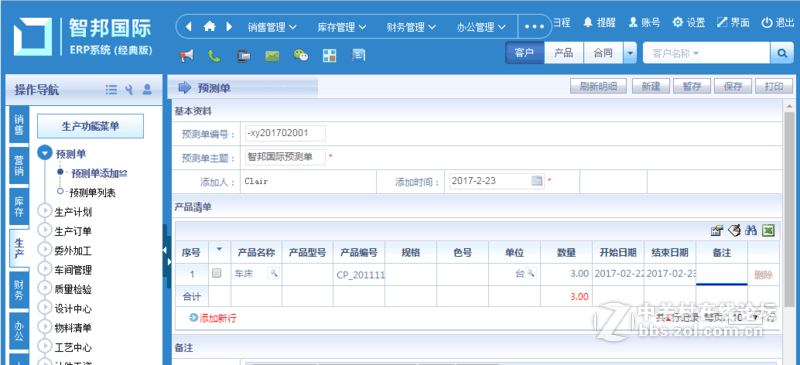800x365 pixels.
Task: Open the more menus ellipsis
Action: coord(535,27)
